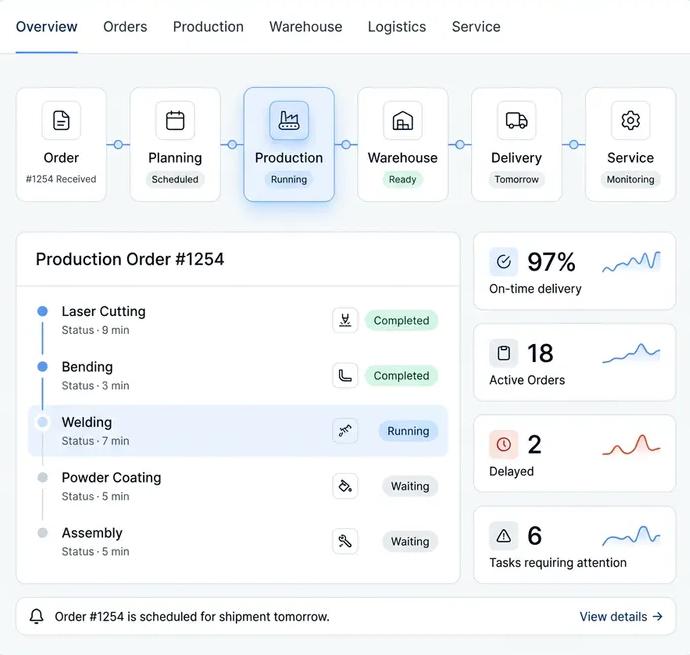Select the Warehouse tab
690x655 pixels.
coord(306,27)
